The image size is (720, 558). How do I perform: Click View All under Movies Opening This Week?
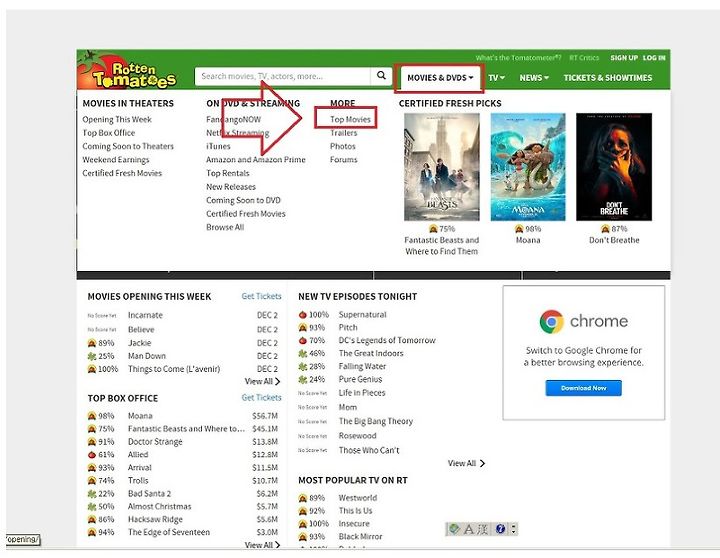(262, 381)
